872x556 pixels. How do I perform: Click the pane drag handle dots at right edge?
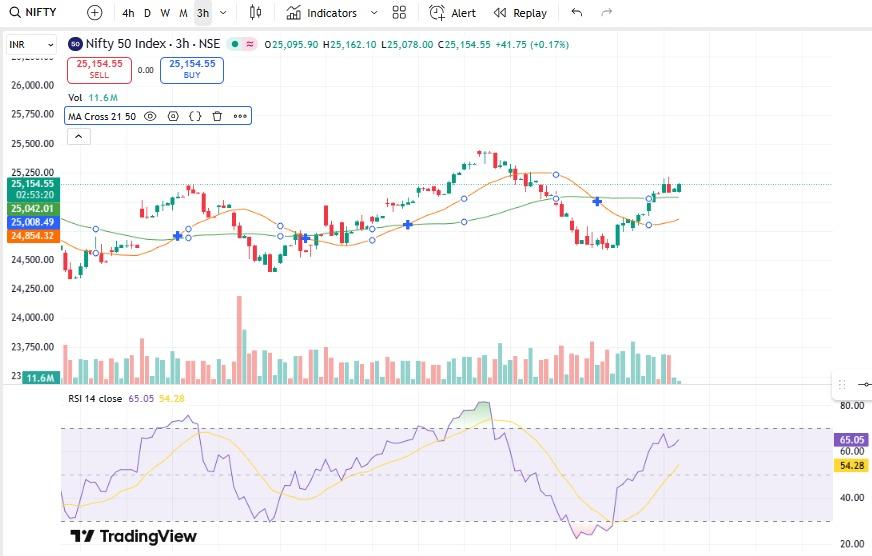click(x=842, y=384)
